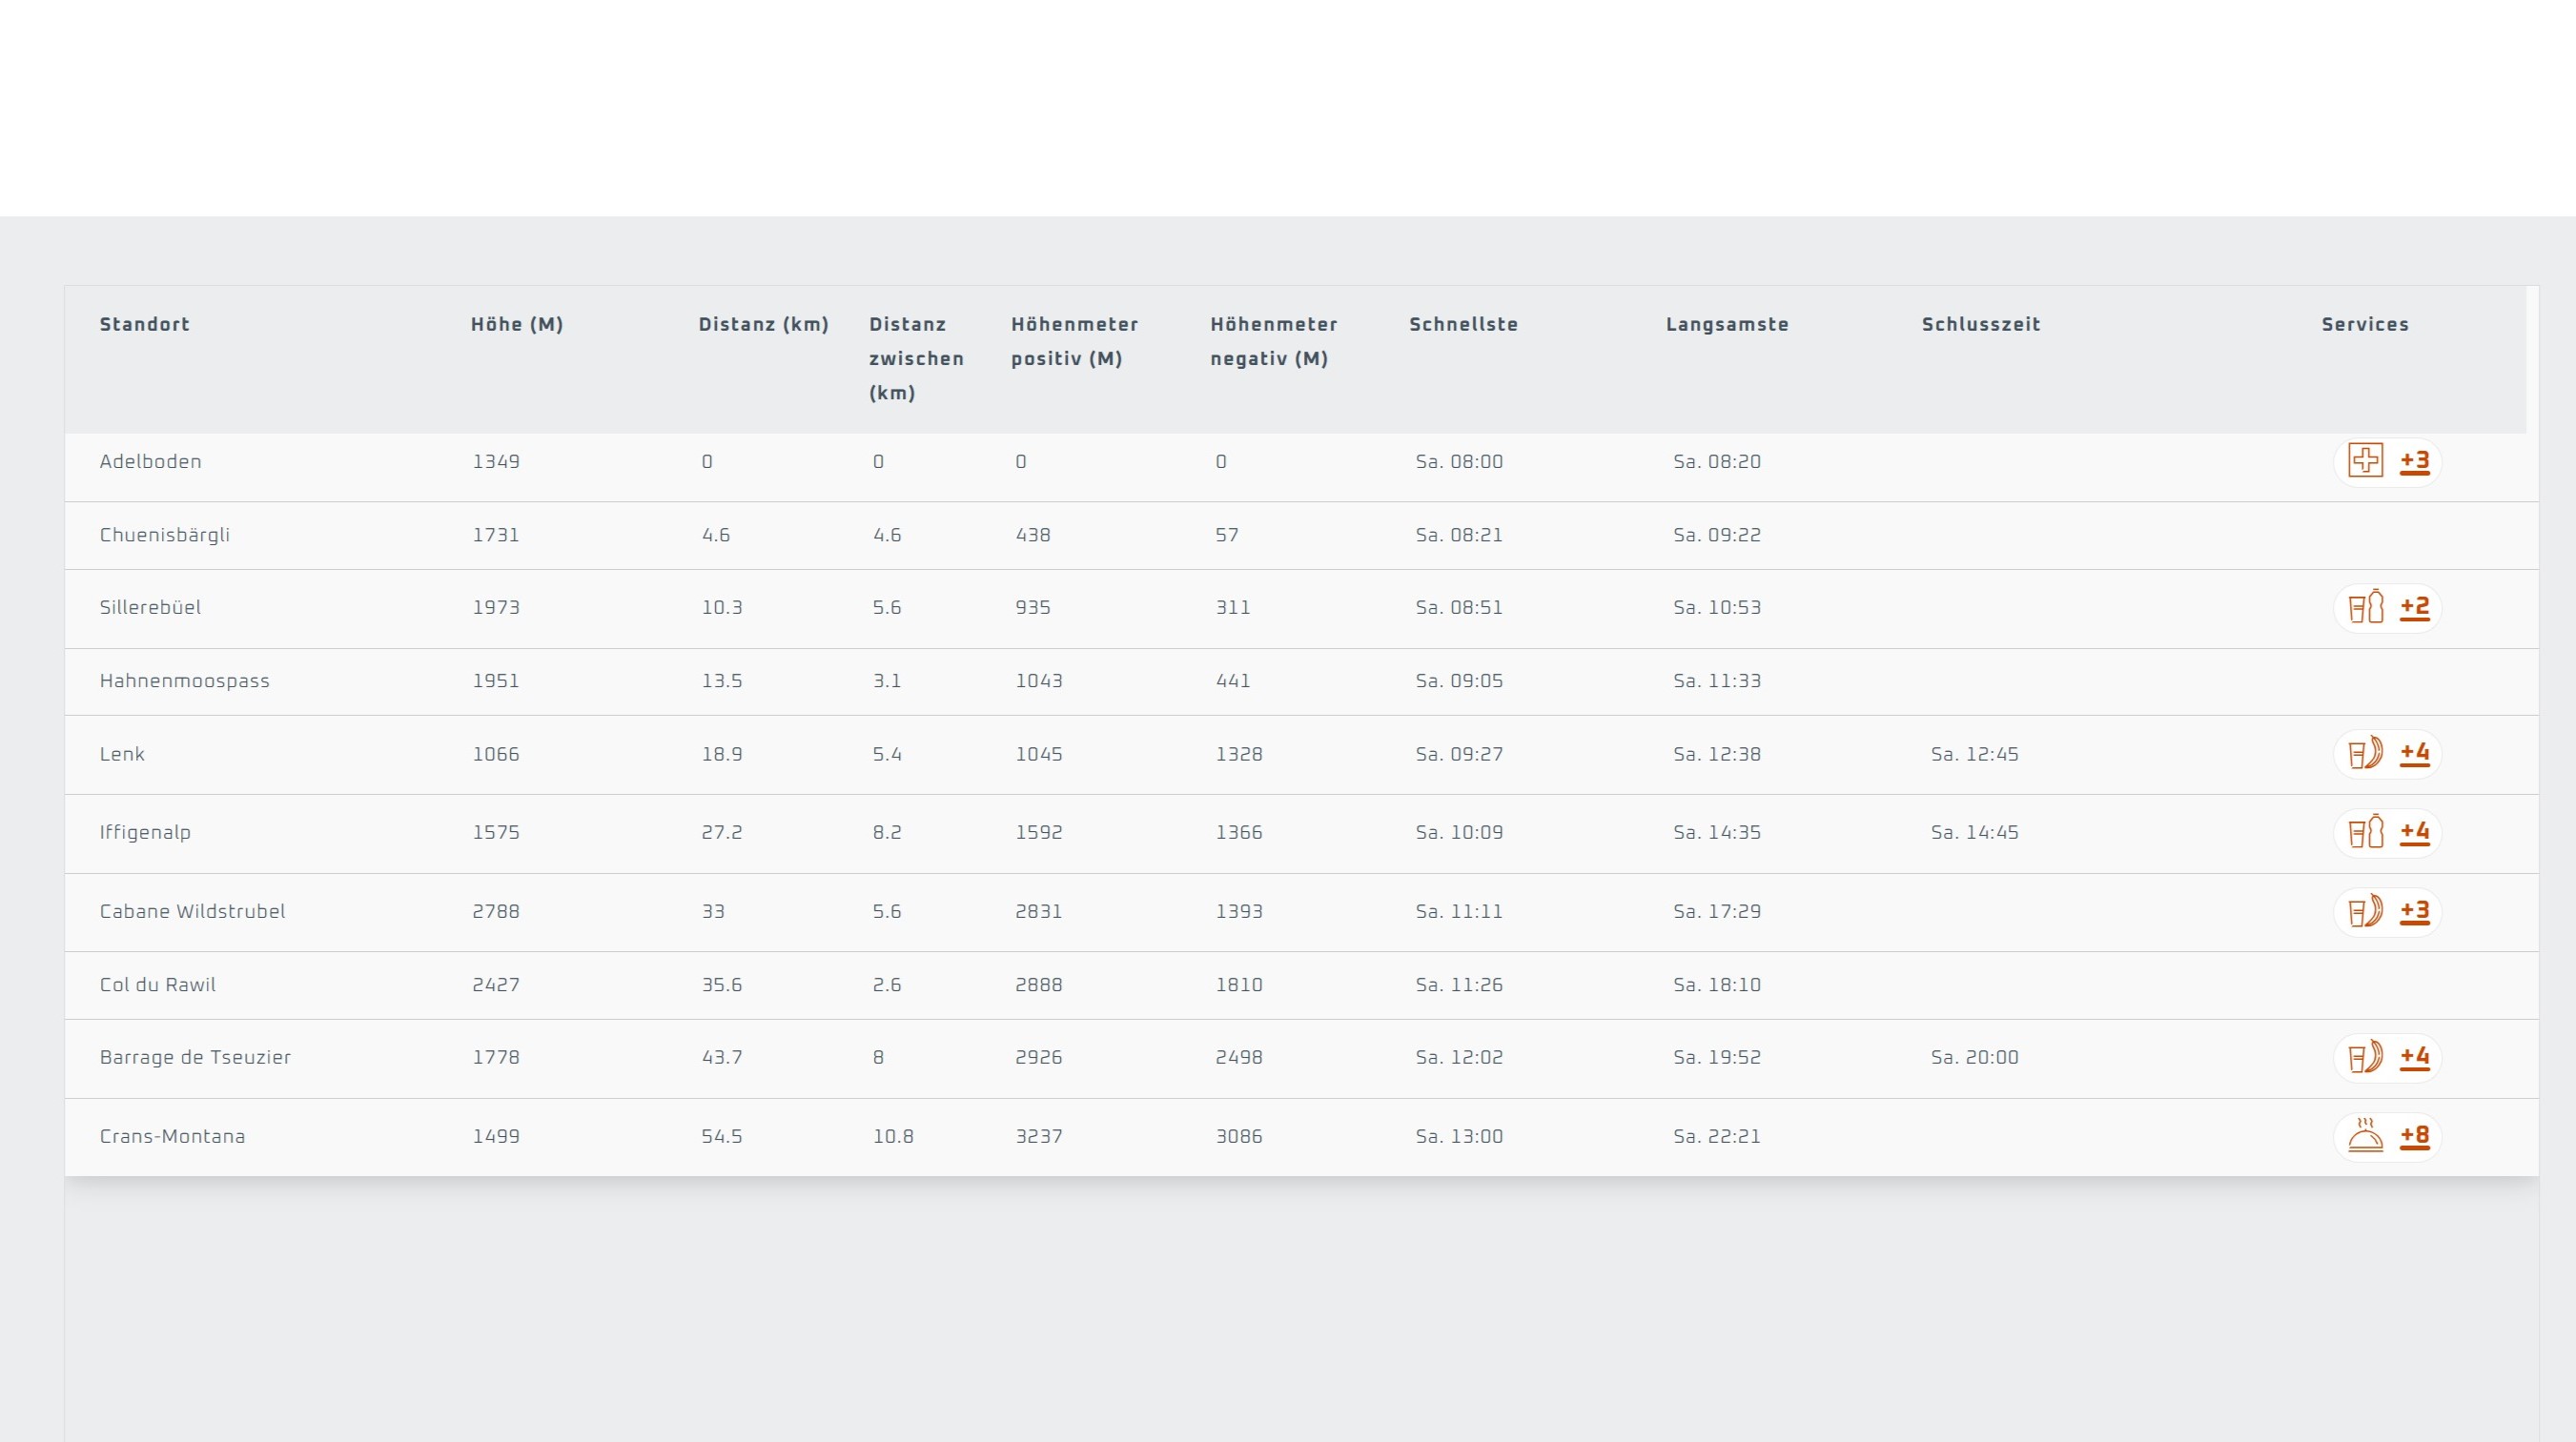Expand +2 more services for Sillerebüel
Viewport: 2576px width, 1442px height.
pyautogui.click(x=2414, y=608)
